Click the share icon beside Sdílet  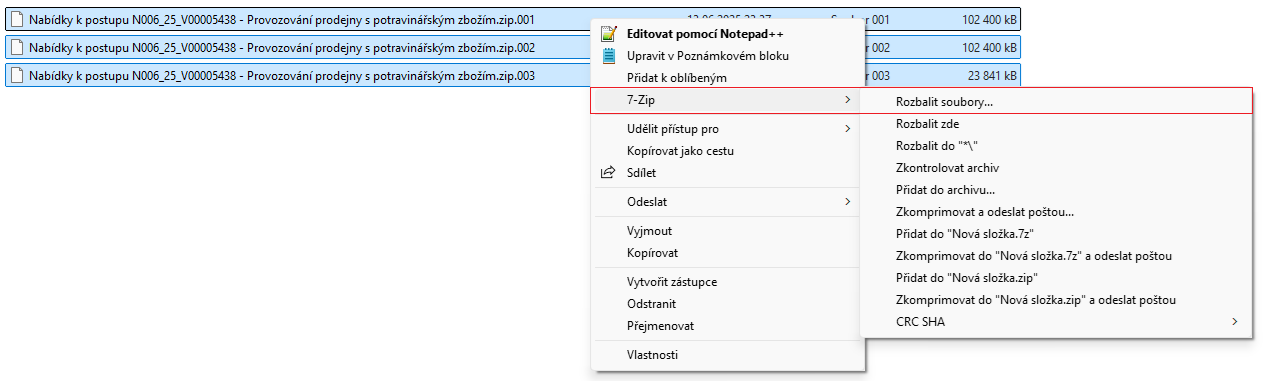click(608, 173)
